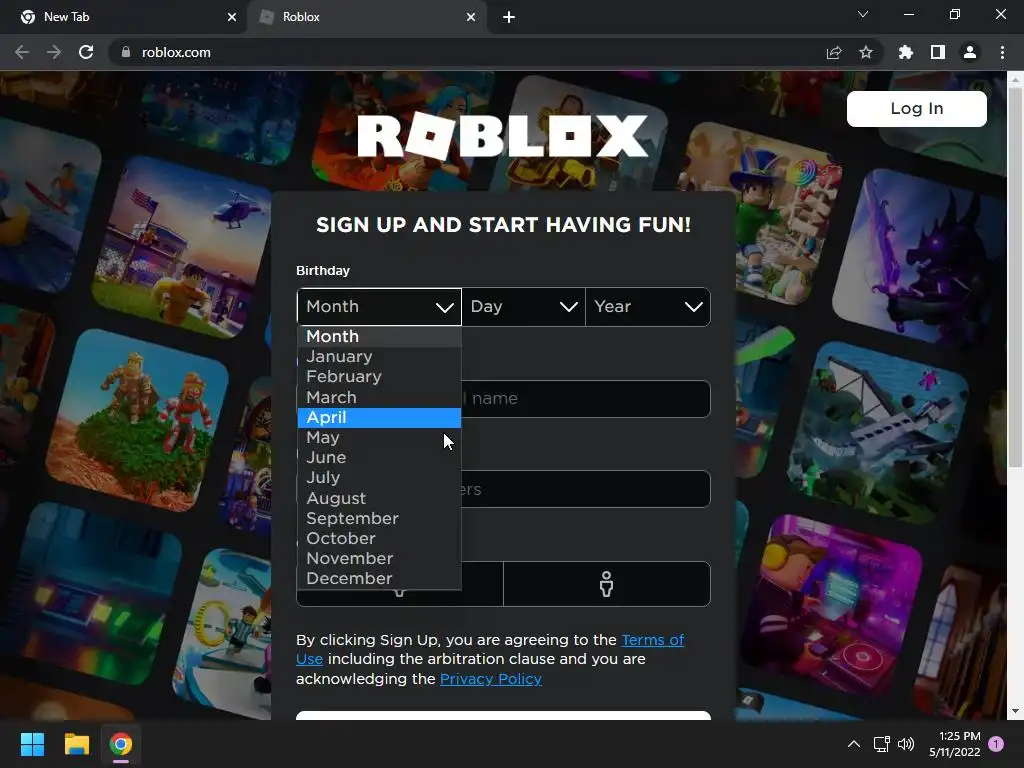
Task: Toggle the browser side panel icon
Action: (x=938, y=52)
